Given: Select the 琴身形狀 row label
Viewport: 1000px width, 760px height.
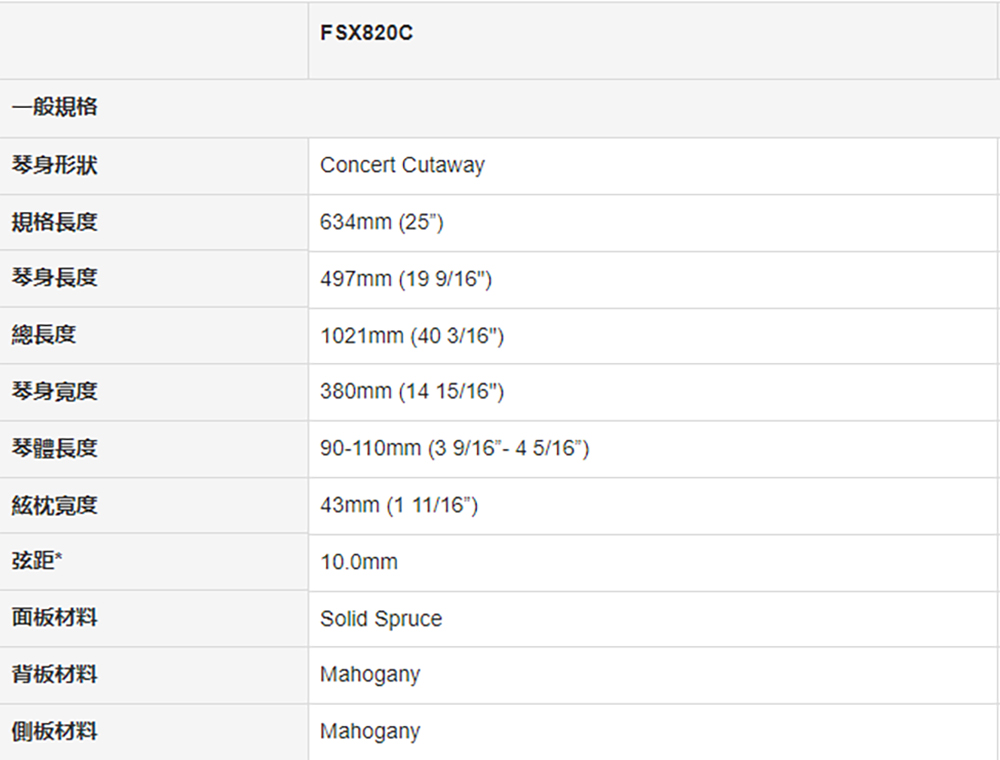Looking at the screenshot, I should 54,165.
